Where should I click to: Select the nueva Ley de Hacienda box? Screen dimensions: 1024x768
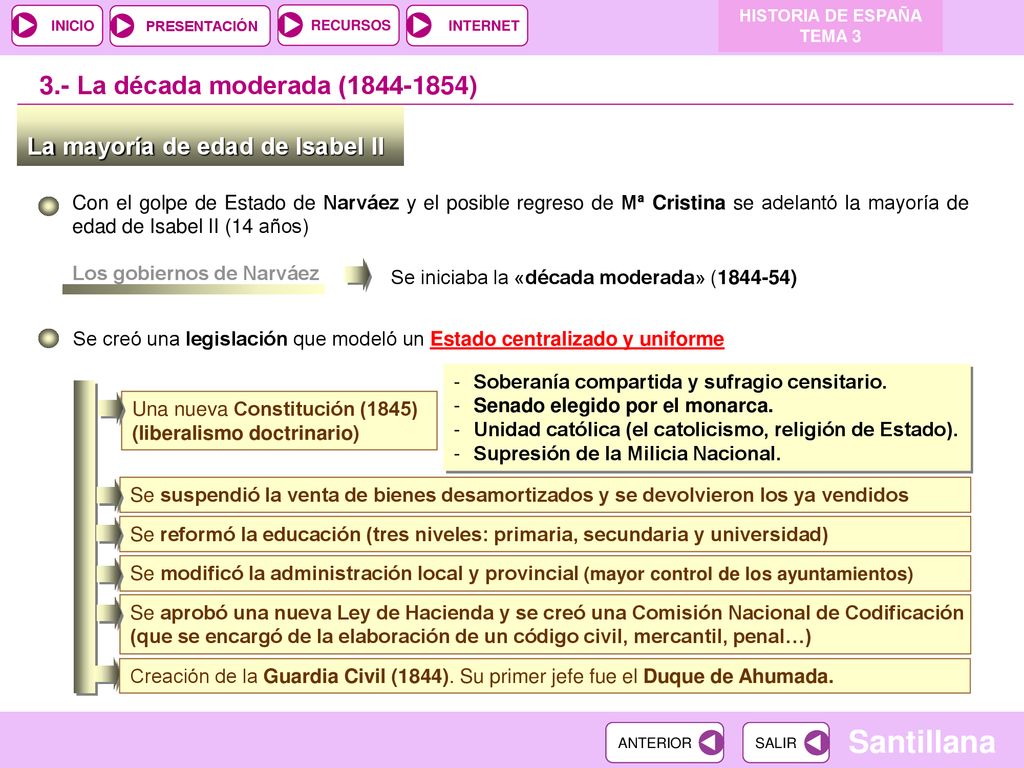[x=545, y=624]
